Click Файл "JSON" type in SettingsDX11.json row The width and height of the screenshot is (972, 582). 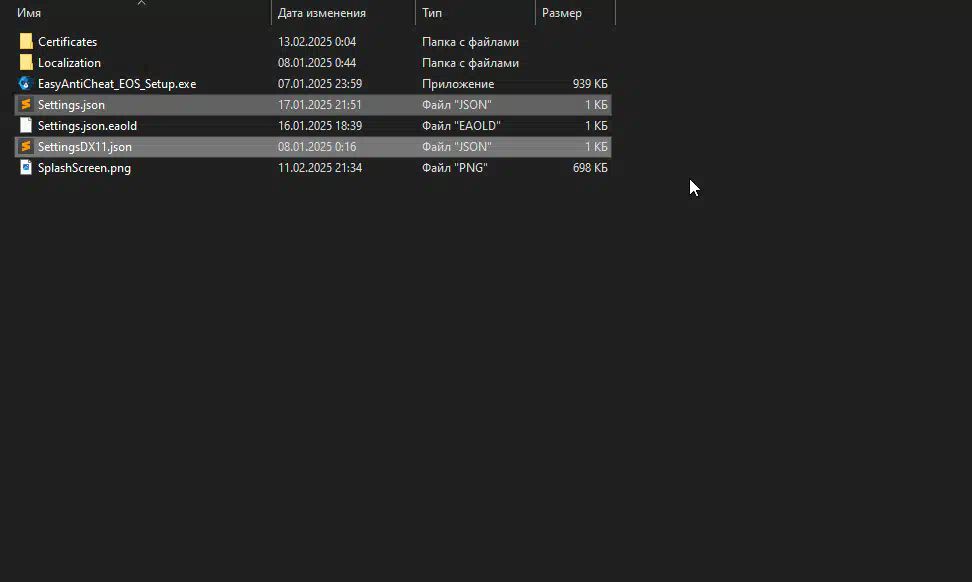coord(457,147)
